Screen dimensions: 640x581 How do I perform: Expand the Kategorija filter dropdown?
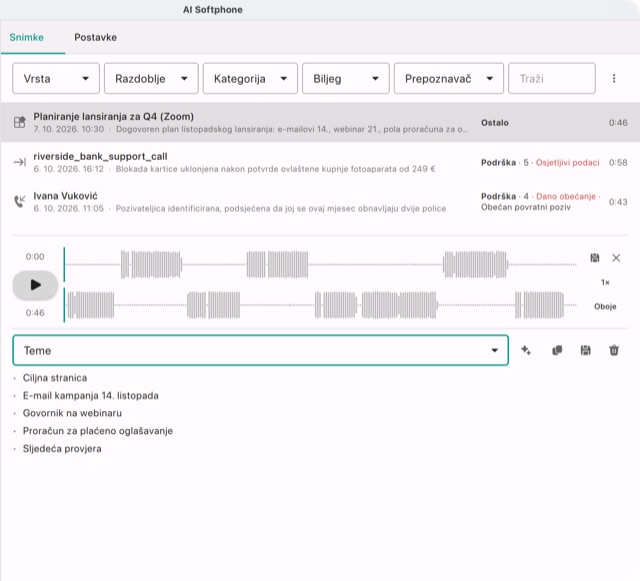250,78
